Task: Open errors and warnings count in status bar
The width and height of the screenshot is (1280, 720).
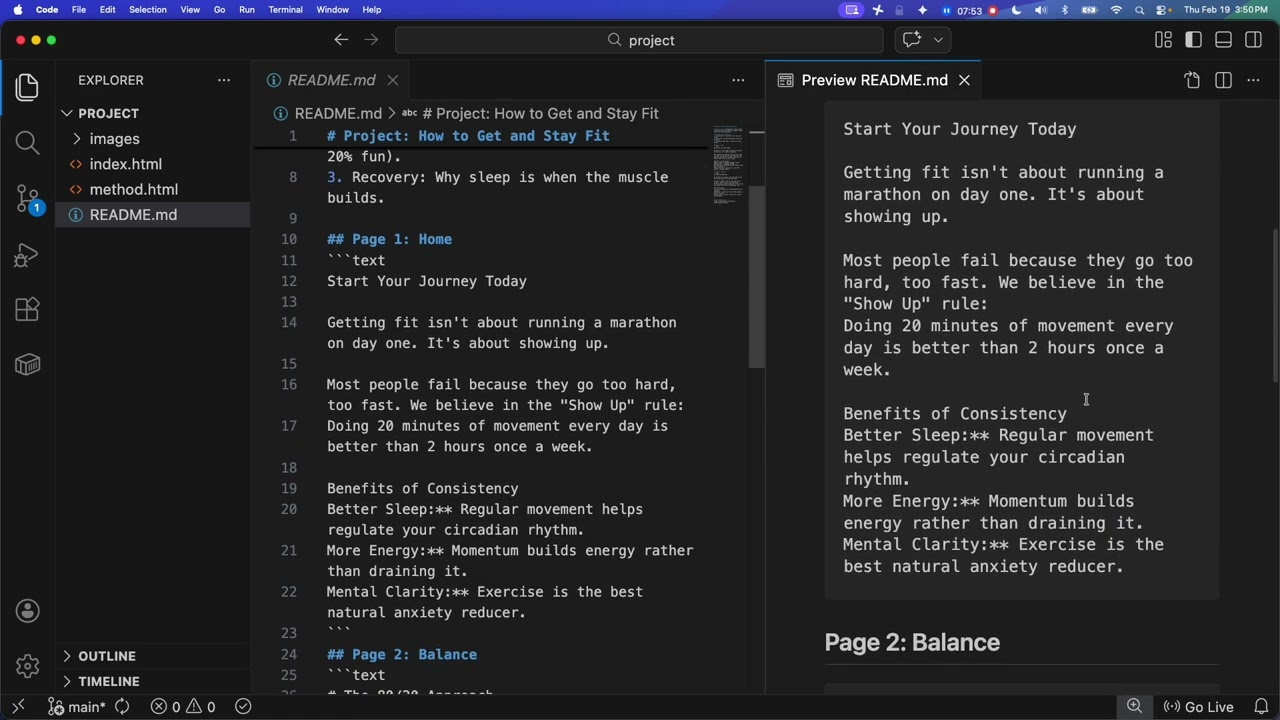Action: coord(183,707)
